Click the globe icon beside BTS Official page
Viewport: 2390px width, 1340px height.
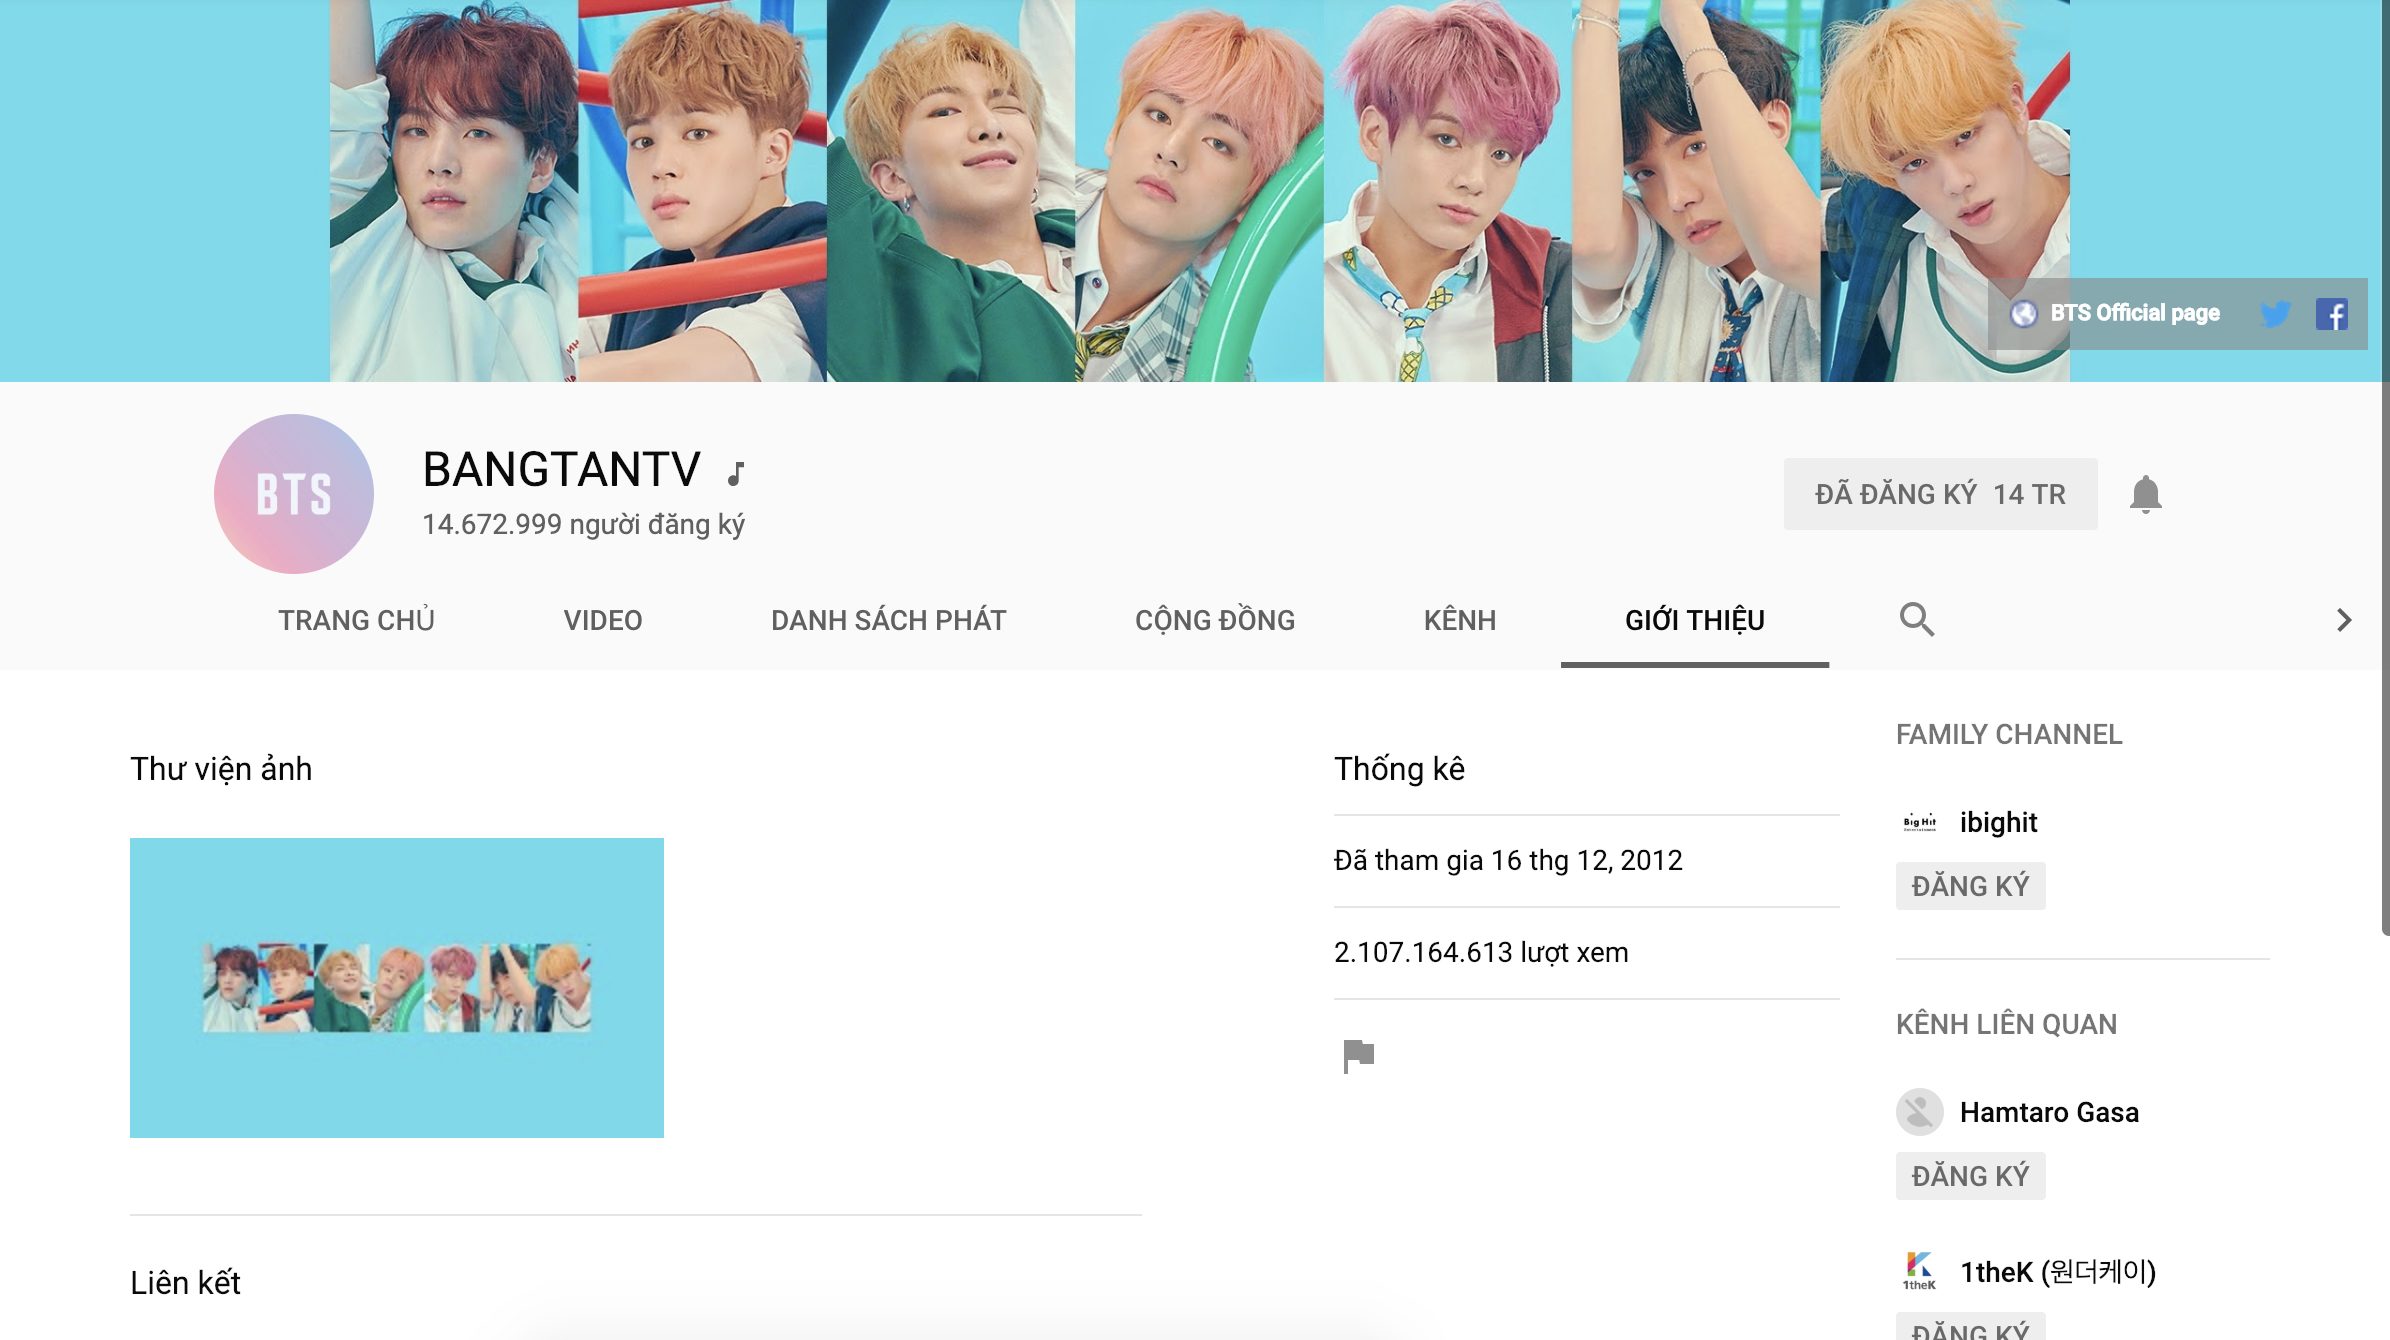pyautogui.click(x=2023, y=314)
